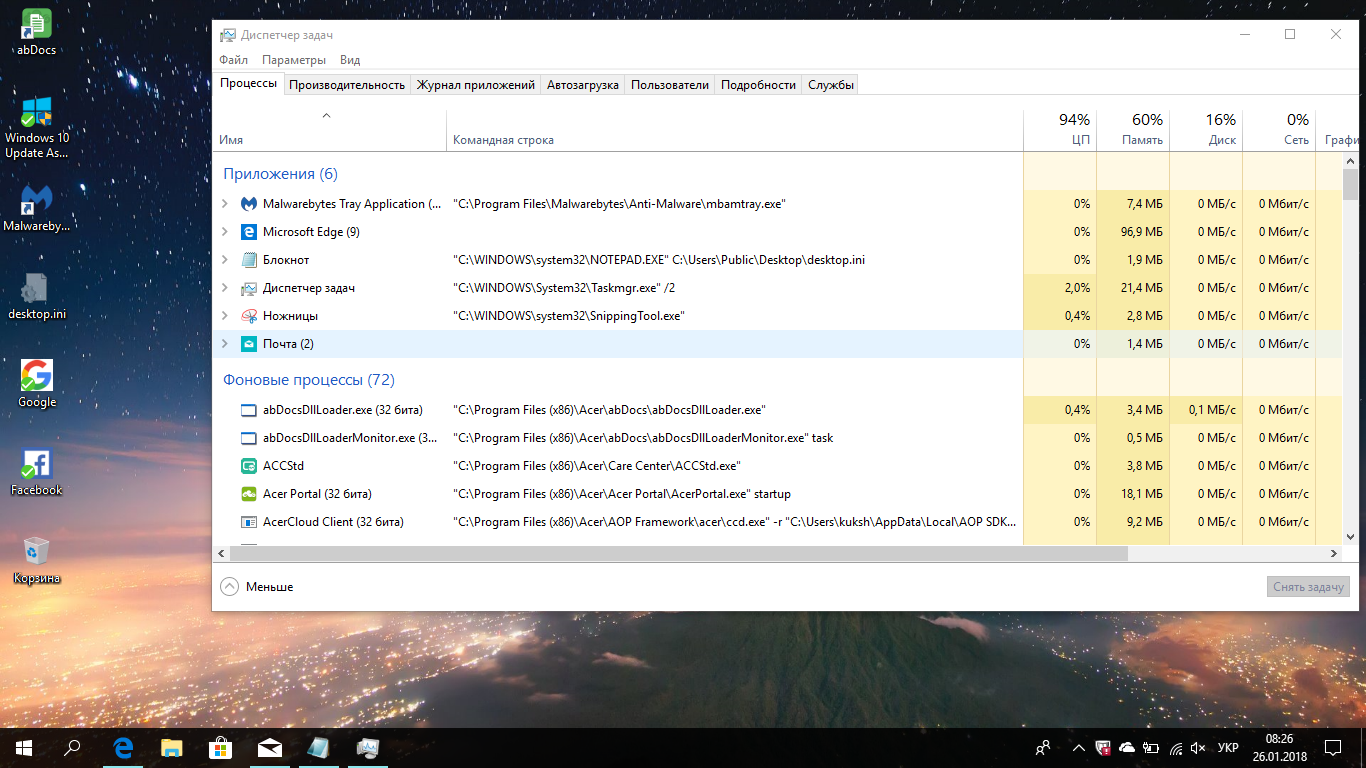Select the Фоновые процессы (72) group header
1366x768 pixels.
309,380
